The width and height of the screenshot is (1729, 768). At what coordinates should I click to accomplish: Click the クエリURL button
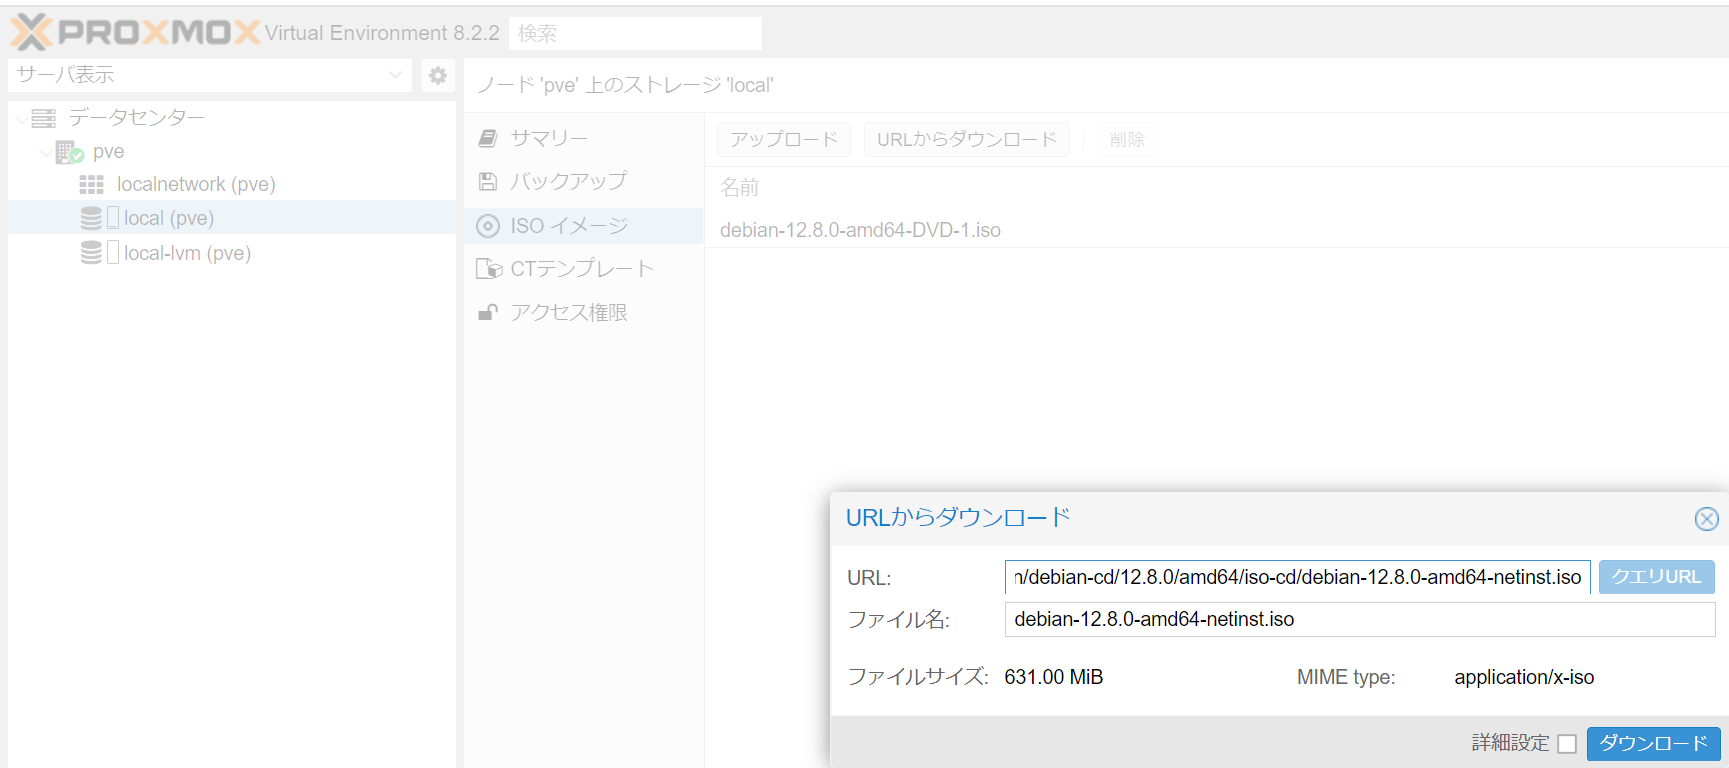(x=1656, y=577)
